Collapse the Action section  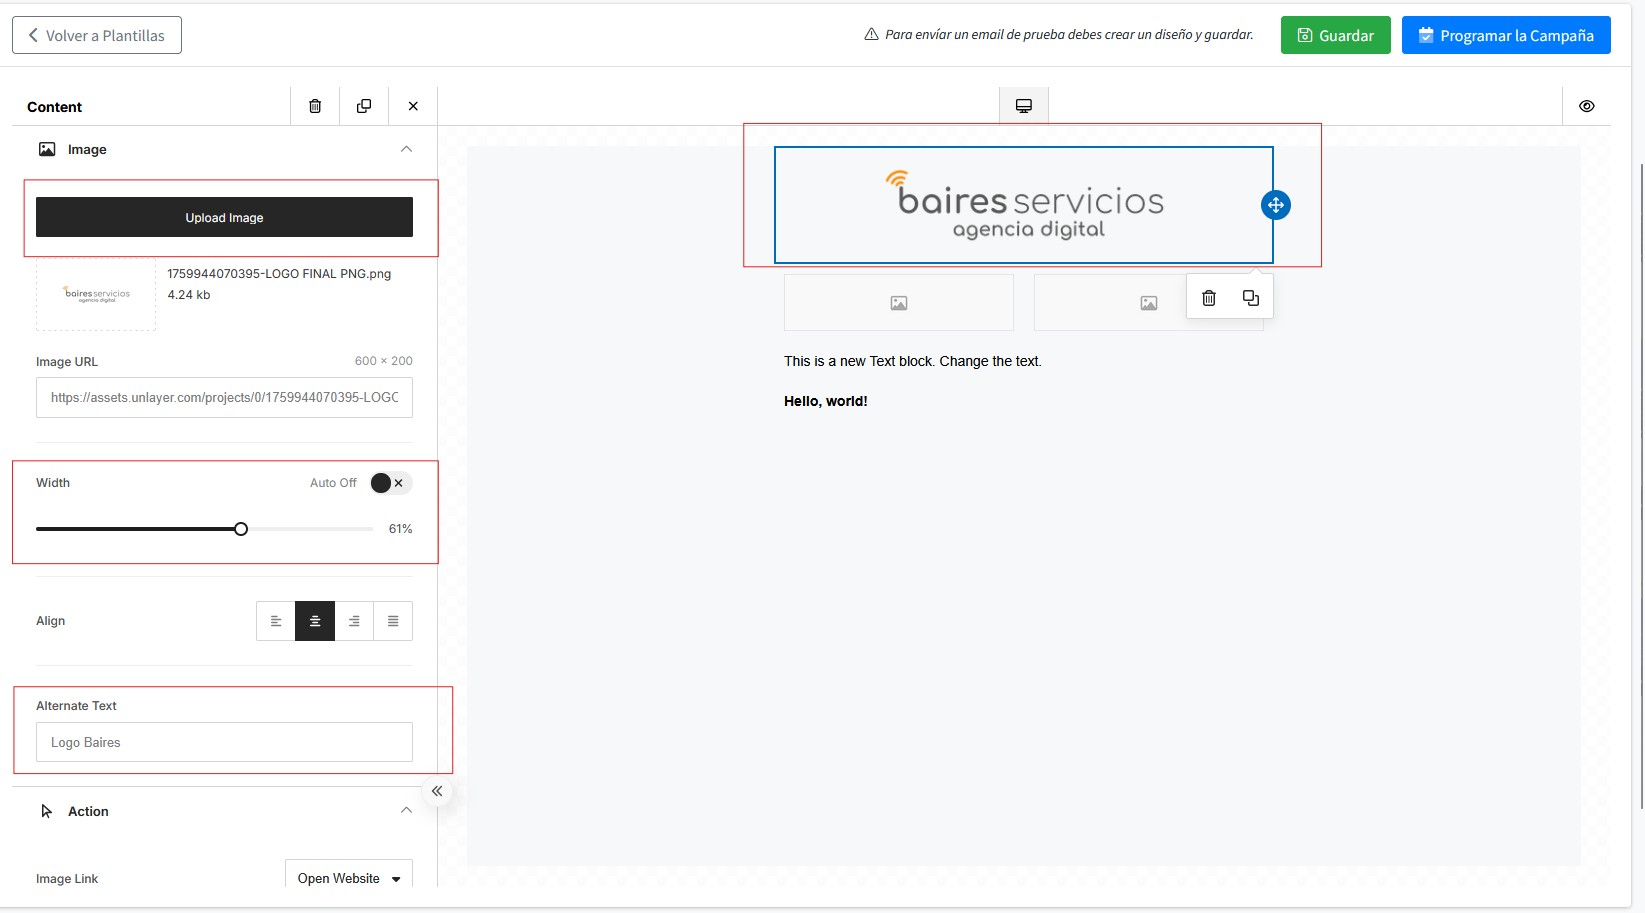click(406, 810)
